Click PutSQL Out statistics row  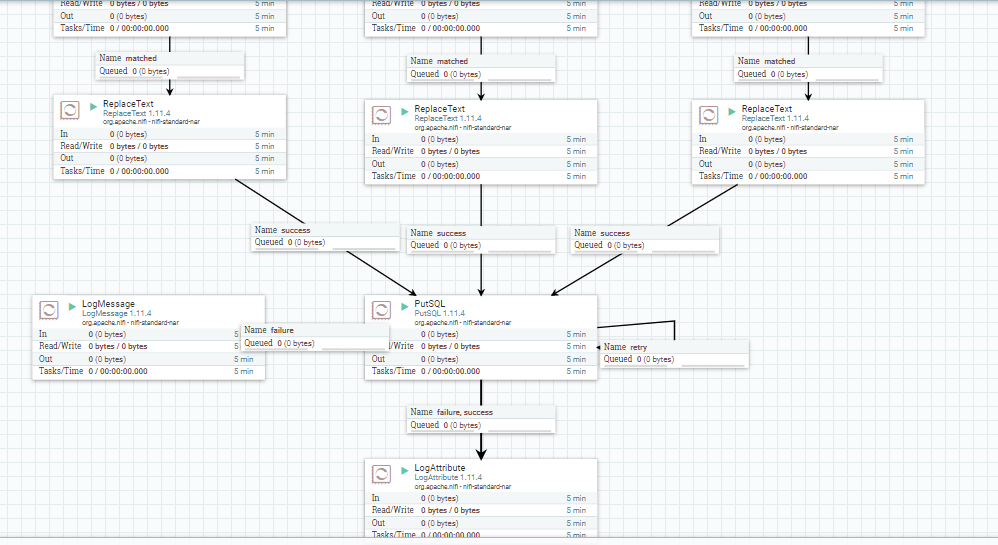coord(481,359)
